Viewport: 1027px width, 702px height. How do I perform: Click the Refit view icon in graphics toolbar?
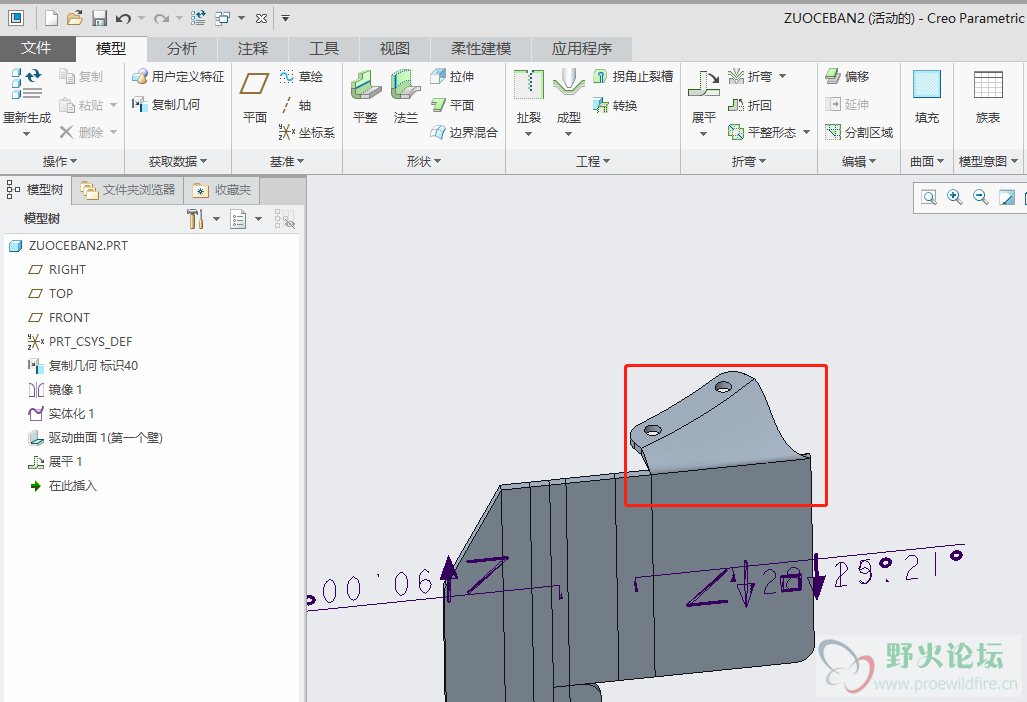point(929,197)
